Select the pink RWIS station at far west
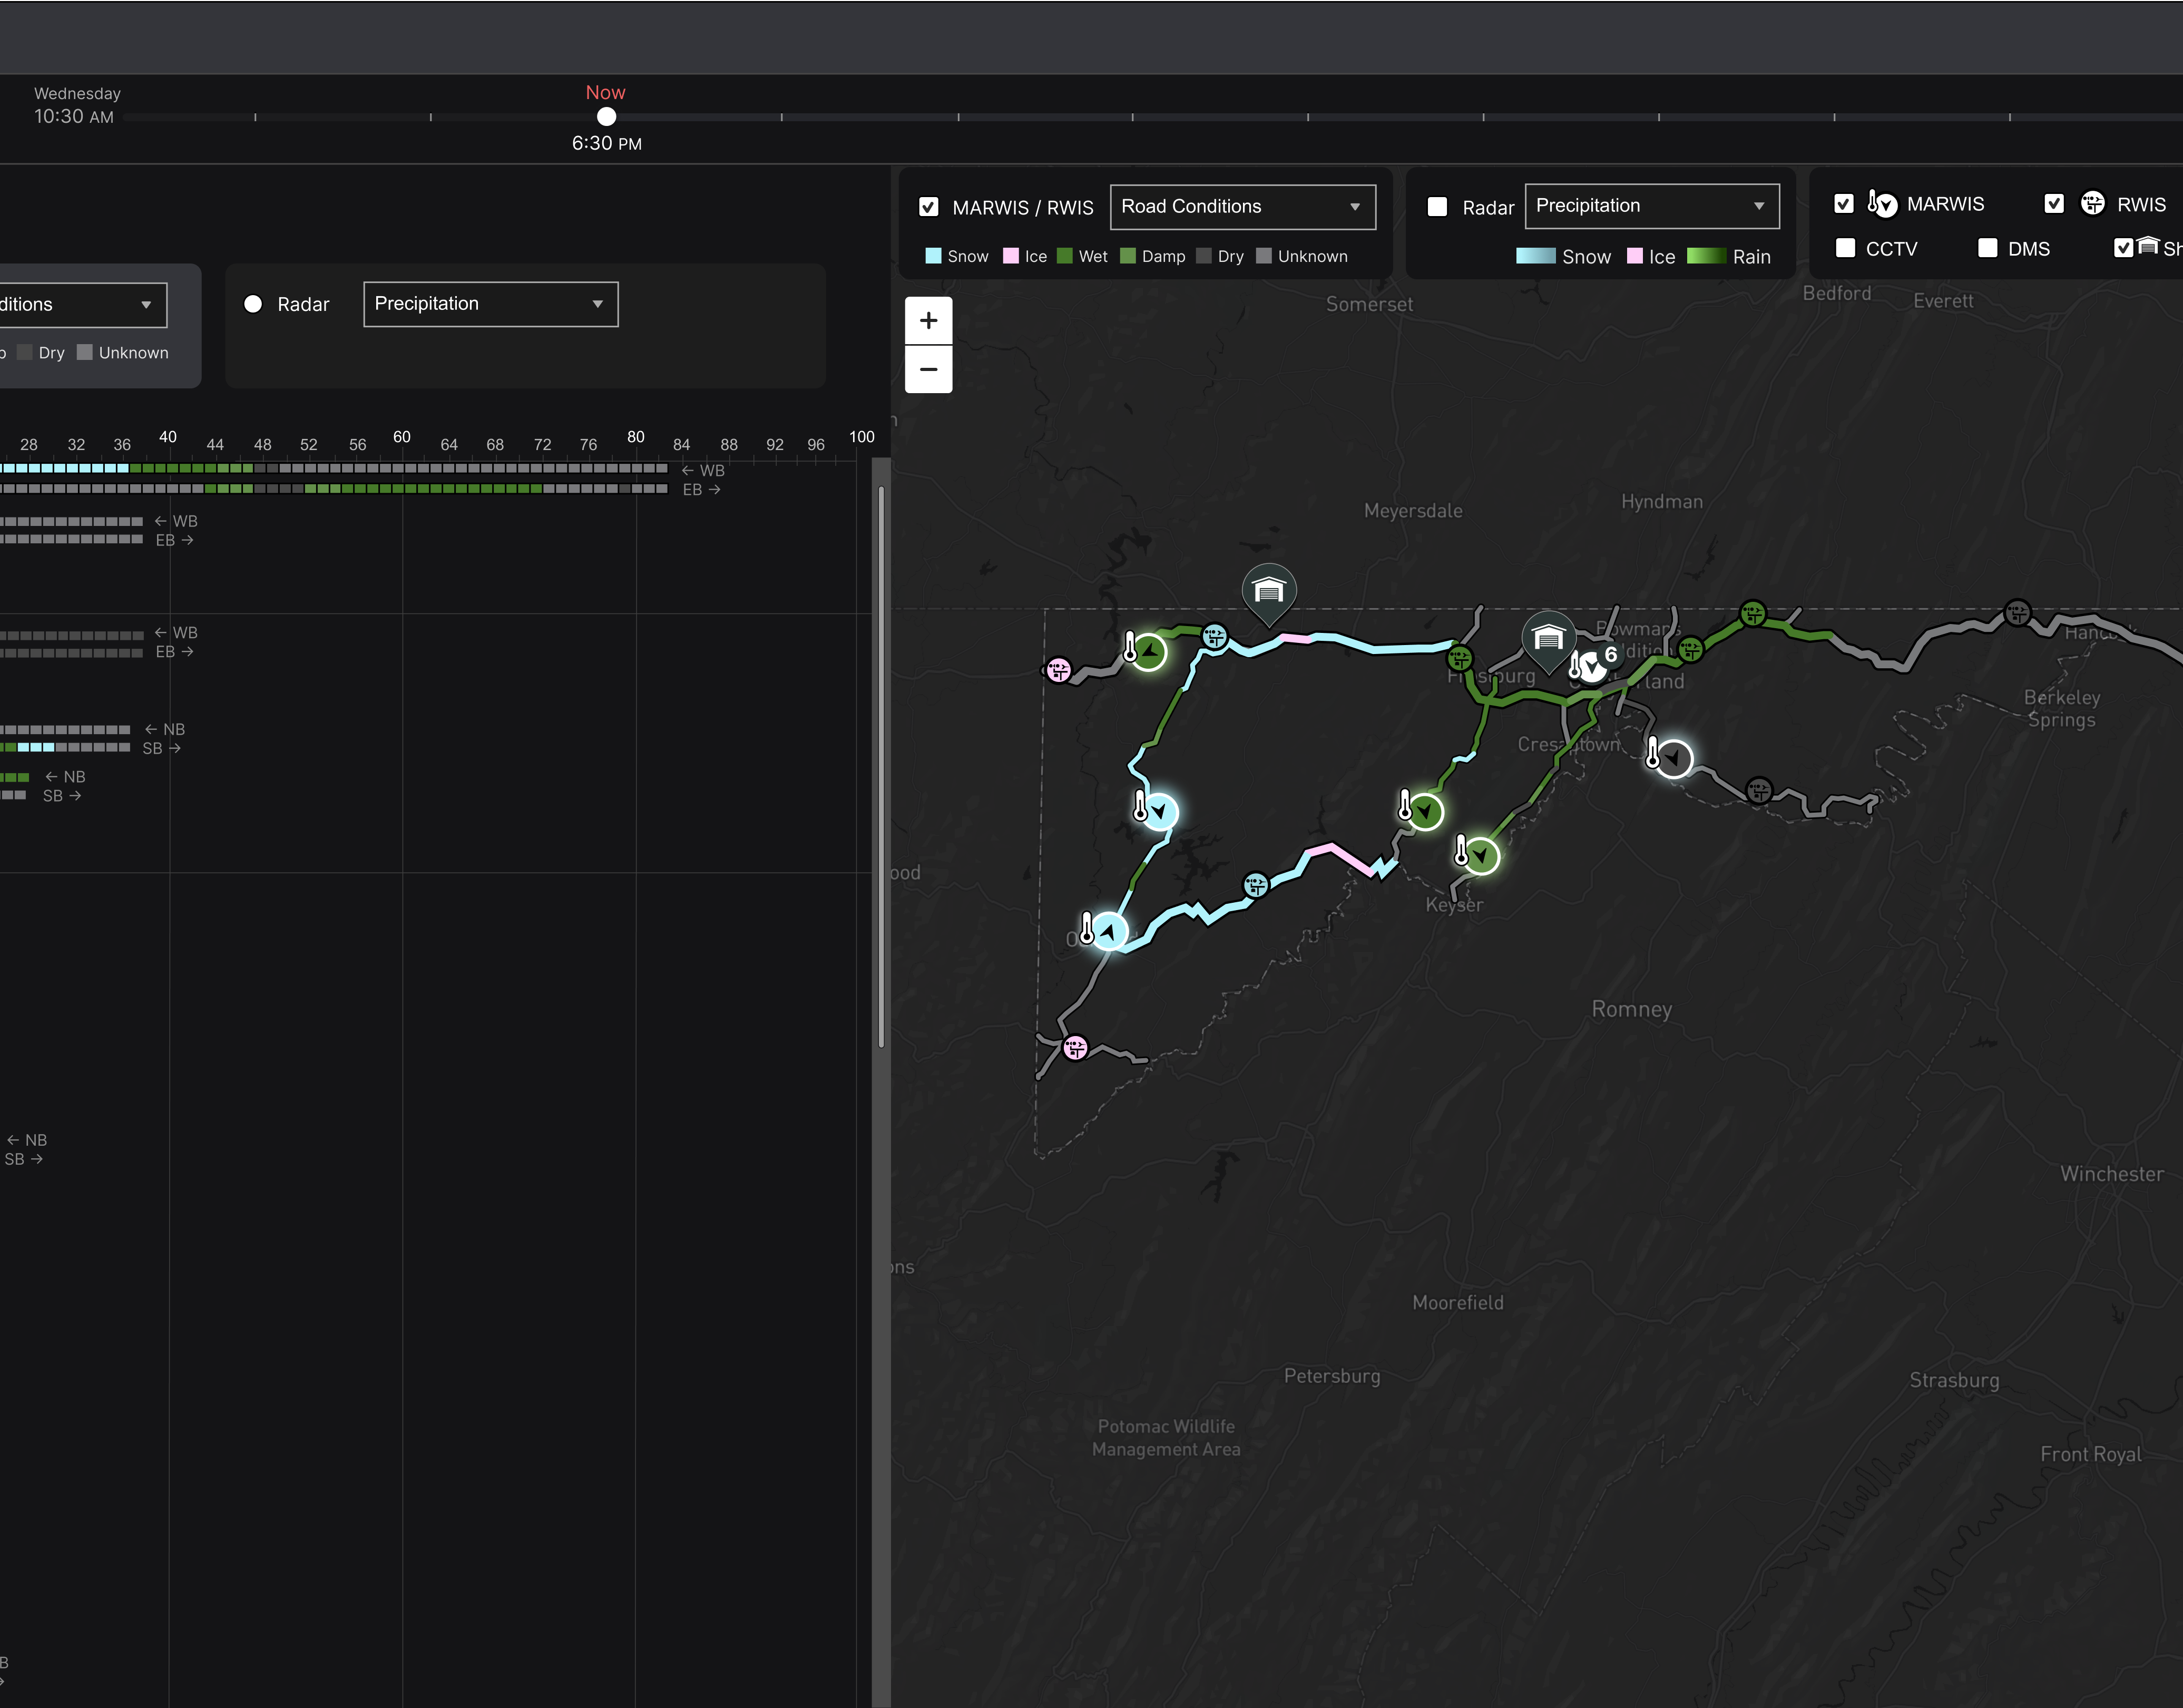2183x1708 pixels. coord(1058,670)
